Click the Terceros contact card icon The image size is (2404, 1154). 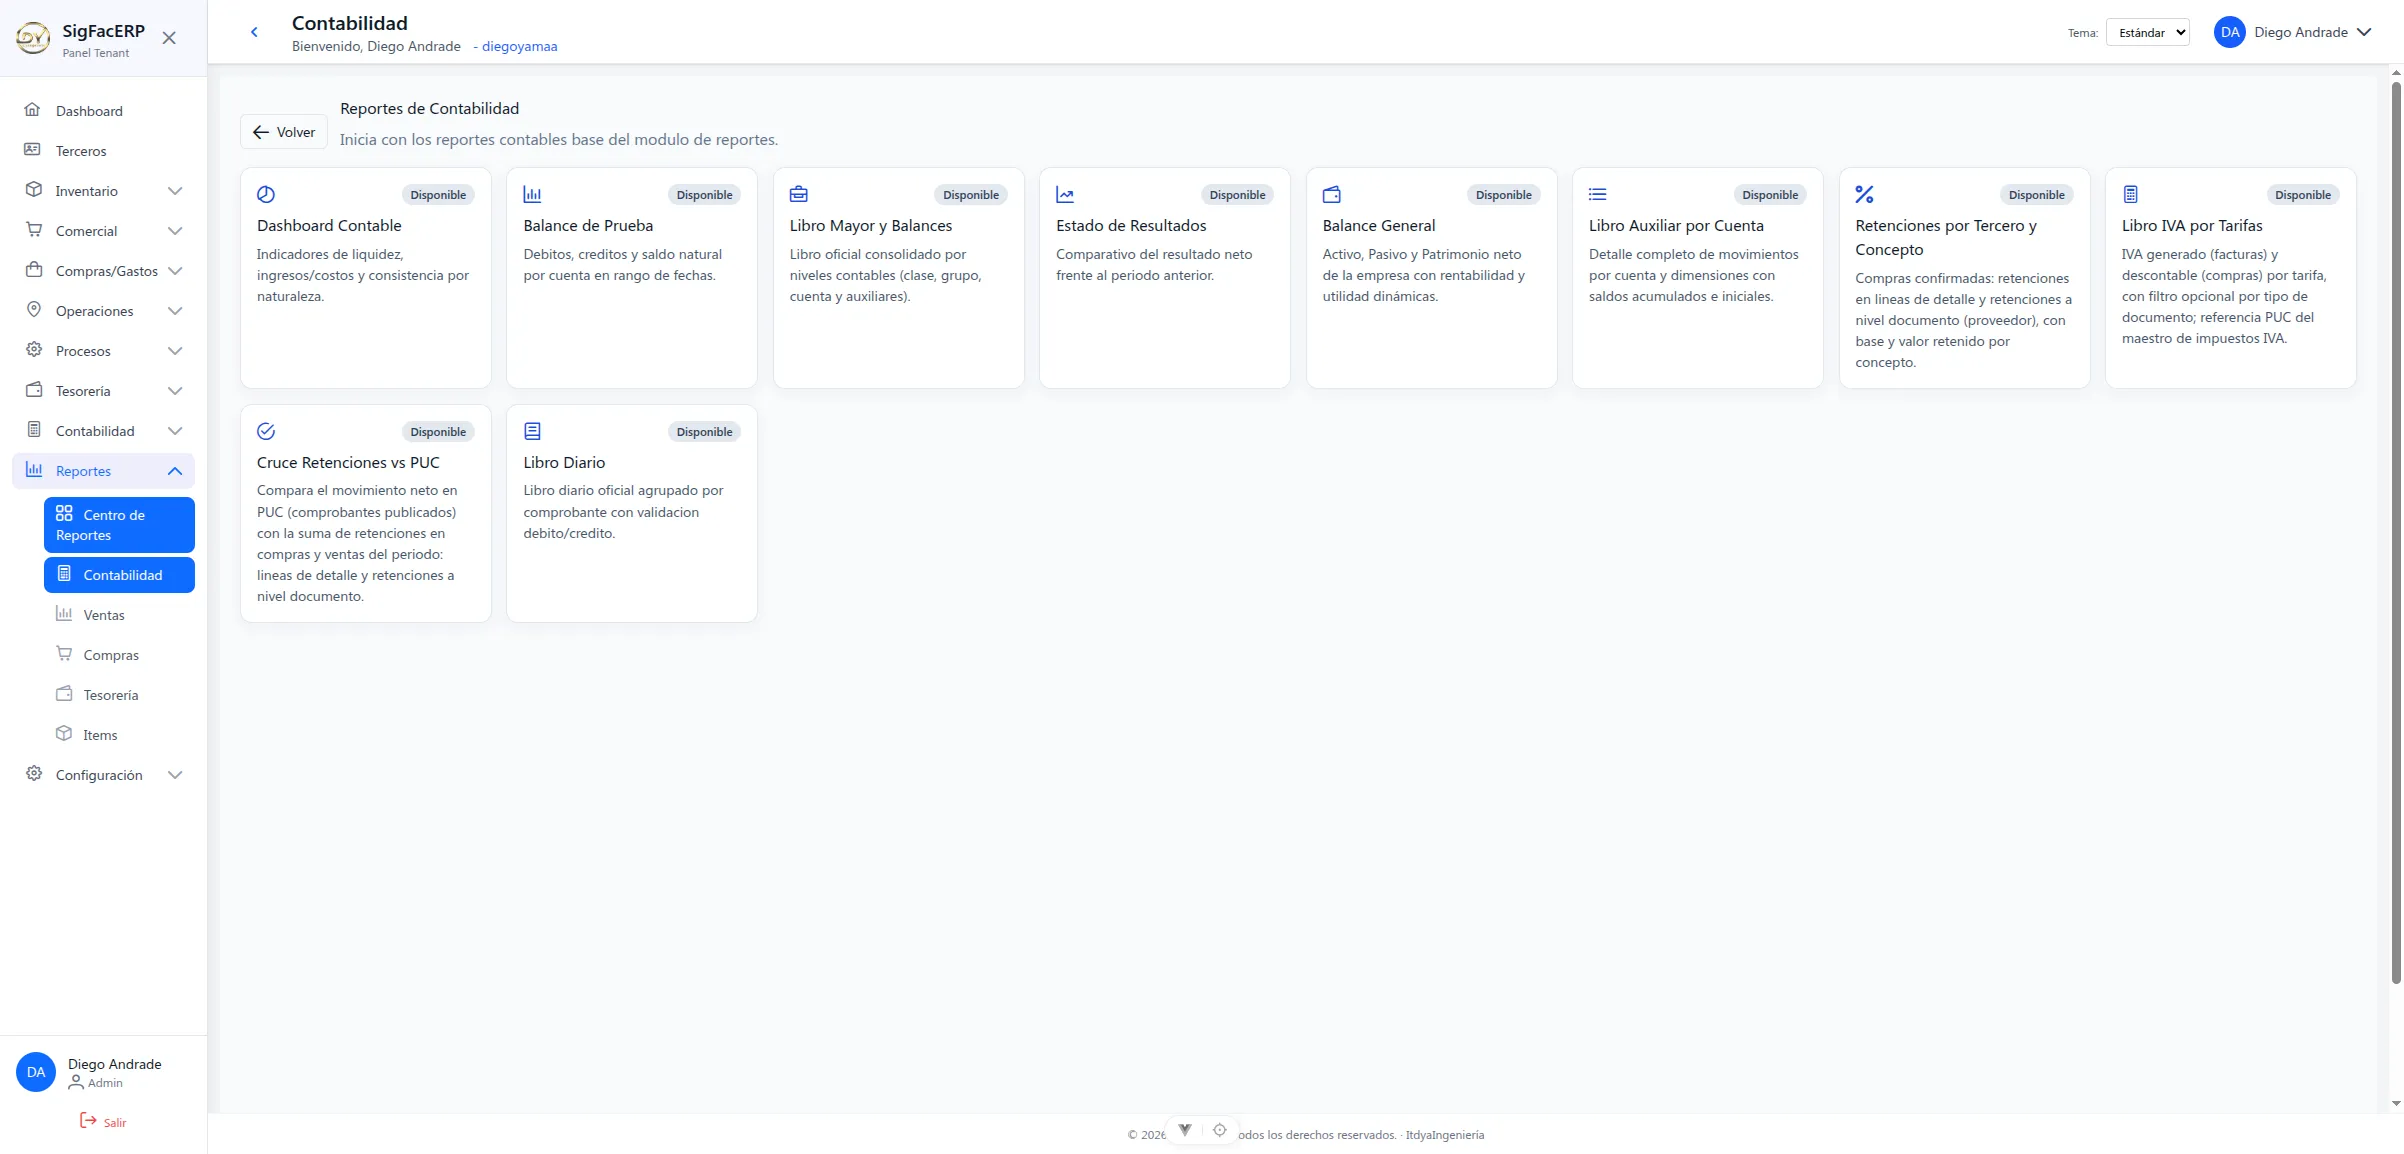(x=32, y=150)
